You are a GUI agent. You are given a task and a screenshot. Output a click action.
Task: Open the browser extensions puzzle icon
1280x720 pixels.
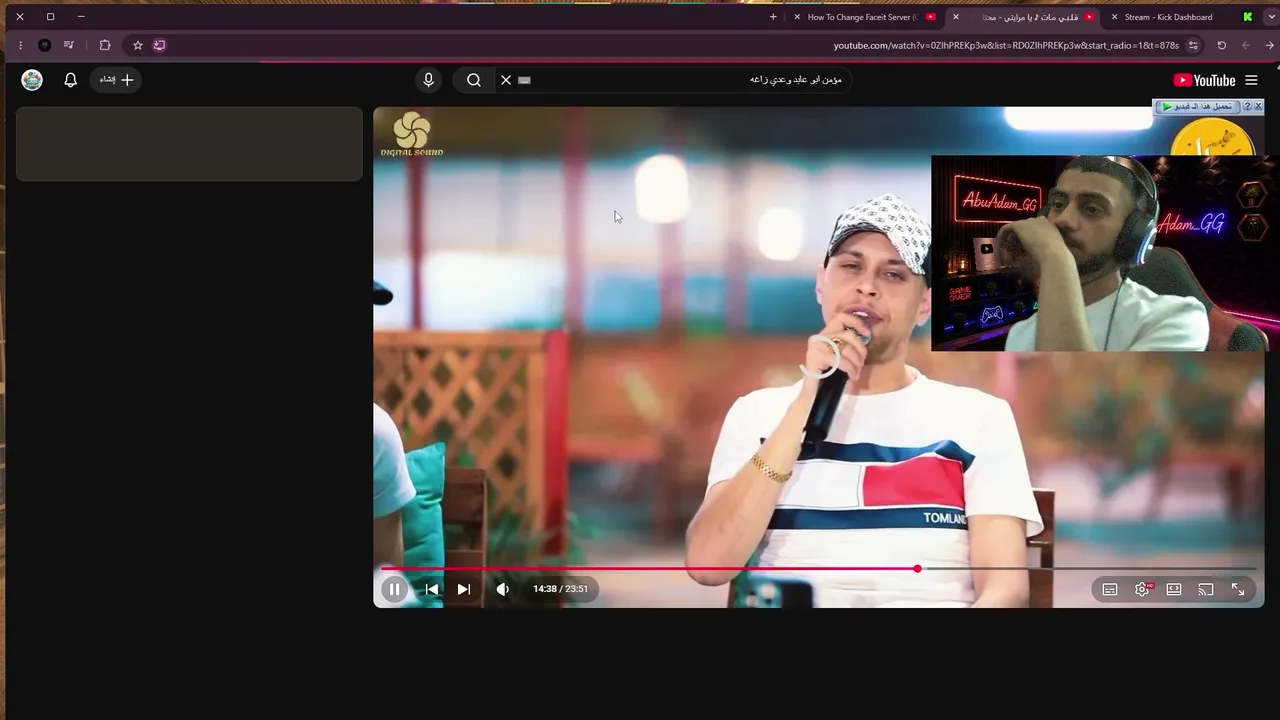tap(105, 45)
